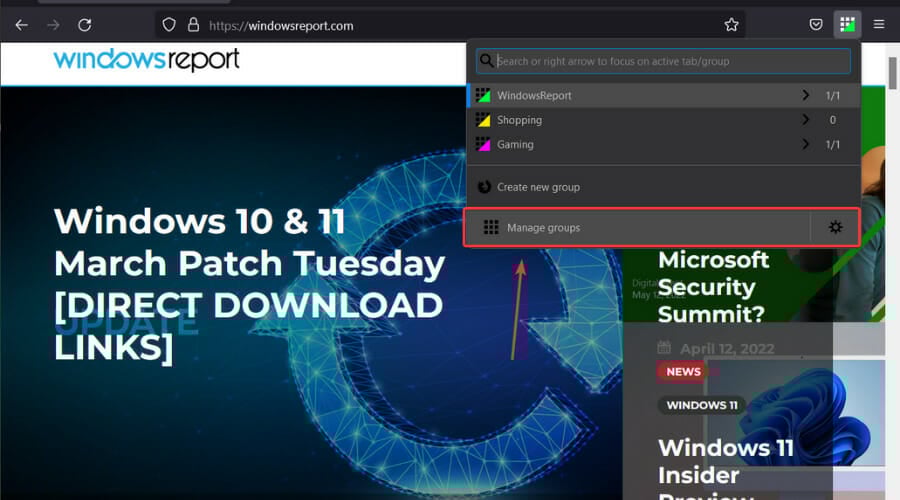The width and height of the screenshot is (900, 500).
Task: Click the Windows Report logo
Action: click(146, 60)
